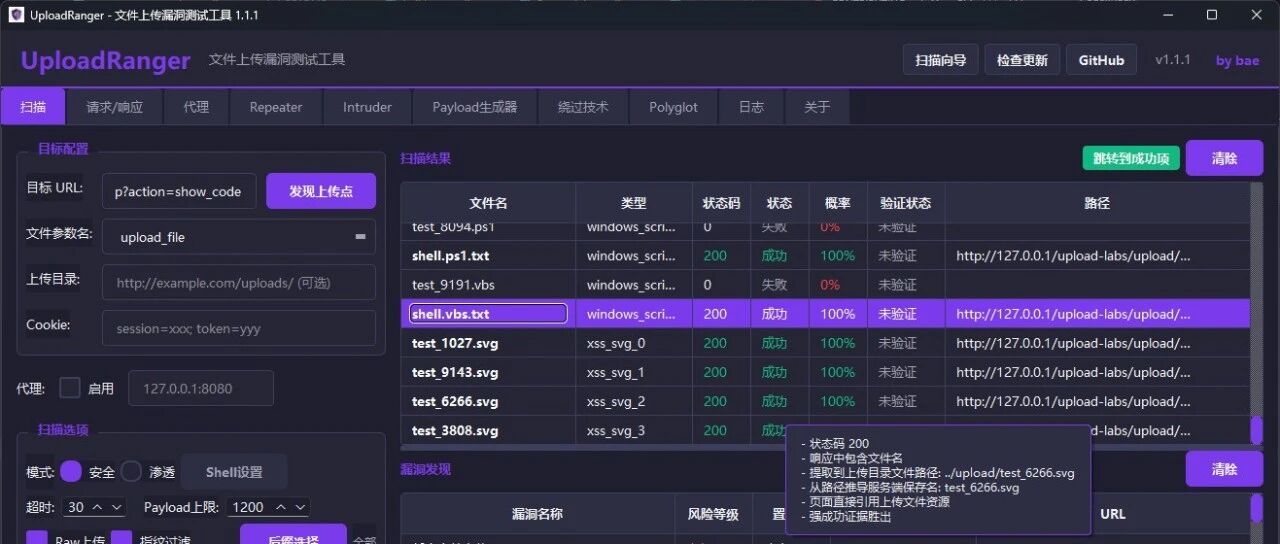1280x544 pixels.
Task: Decrease Payload上限 with the down arrow
Action: tap(299, 507)
